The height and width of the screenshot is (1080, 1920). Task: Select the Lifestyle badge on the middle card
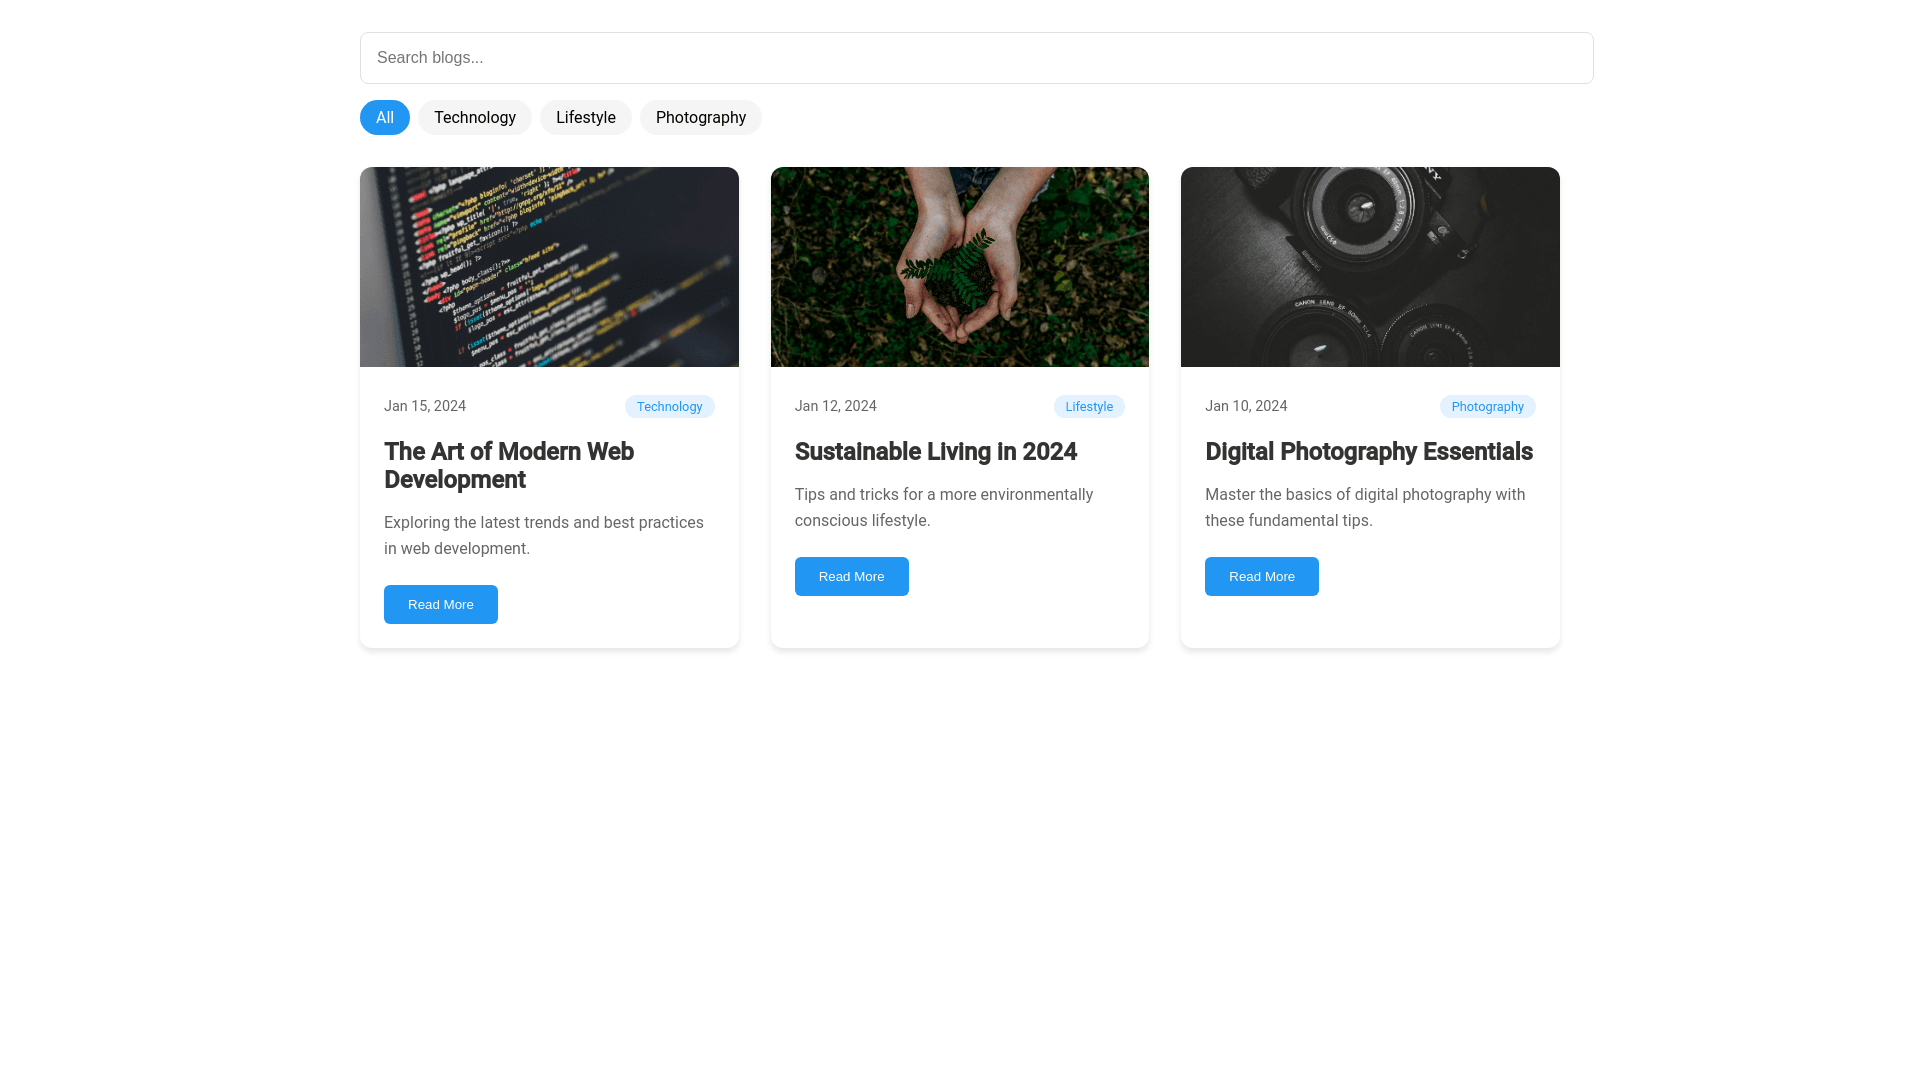(1088, 406)
